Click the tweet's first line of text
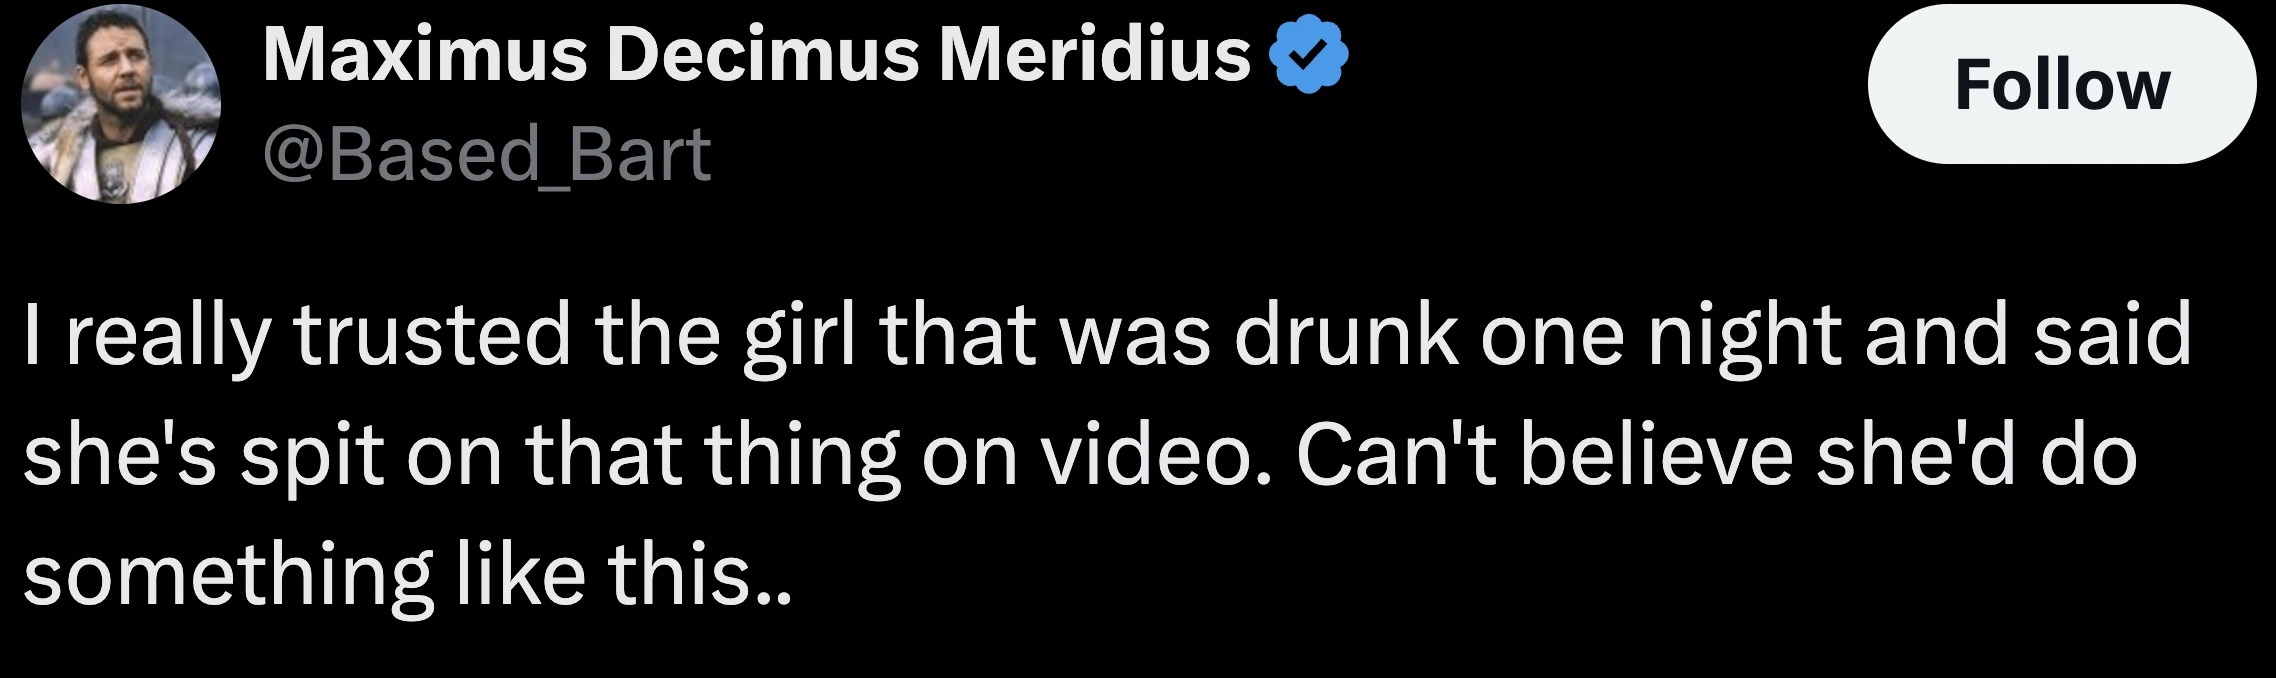The height and width of the screenshot is (678, 2276). 1107,335
